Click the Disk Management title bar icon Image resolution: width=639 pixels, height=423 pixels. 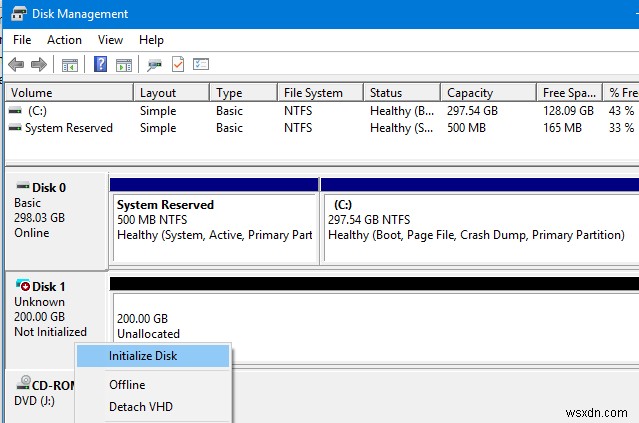point(18,13)
